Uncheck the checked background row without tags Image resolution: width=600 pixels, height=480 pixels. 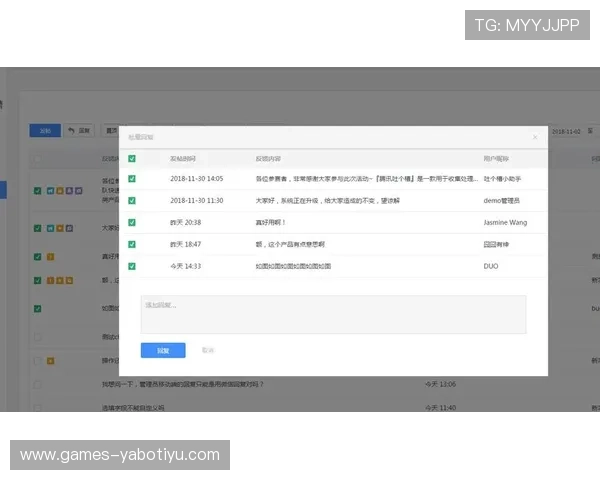pos(38,309)
